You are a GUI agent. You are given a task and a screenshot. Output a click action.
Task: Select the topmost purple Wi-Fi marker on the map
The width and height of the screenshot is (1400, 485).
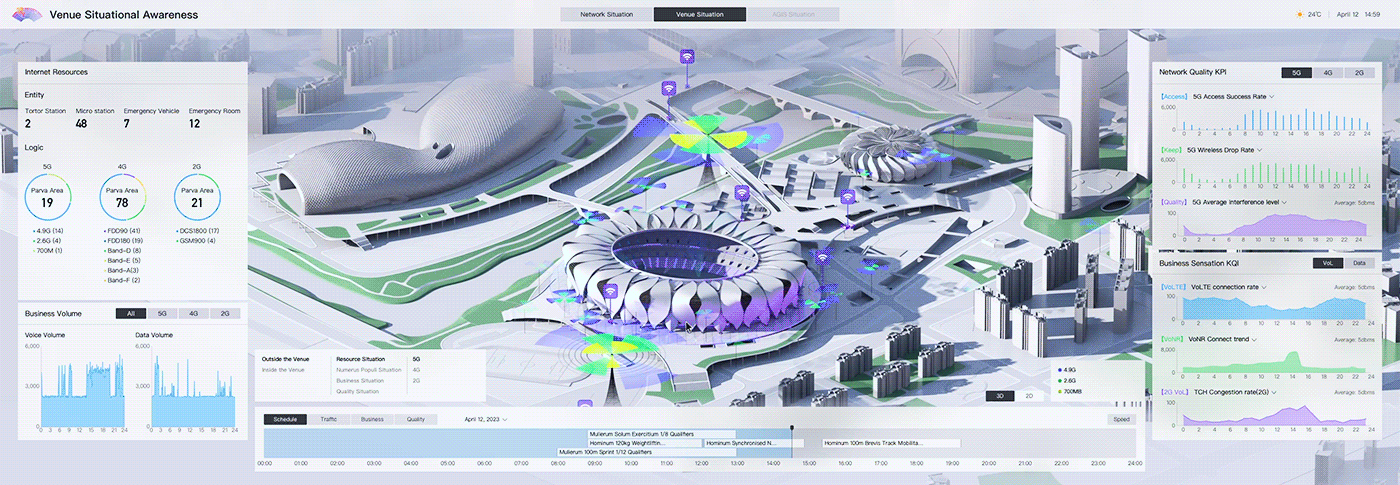point(687,56)
